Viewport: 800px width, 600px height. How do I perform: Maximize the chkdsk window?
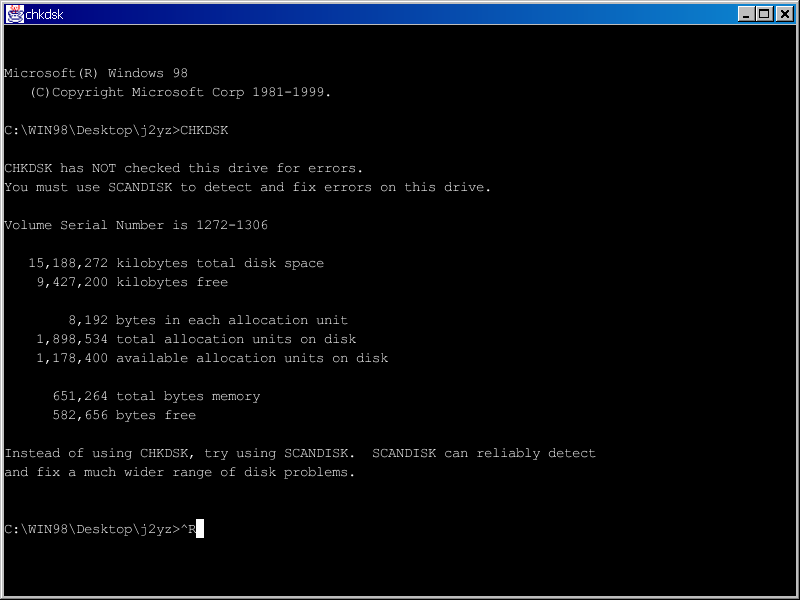(x=764, y=13)
